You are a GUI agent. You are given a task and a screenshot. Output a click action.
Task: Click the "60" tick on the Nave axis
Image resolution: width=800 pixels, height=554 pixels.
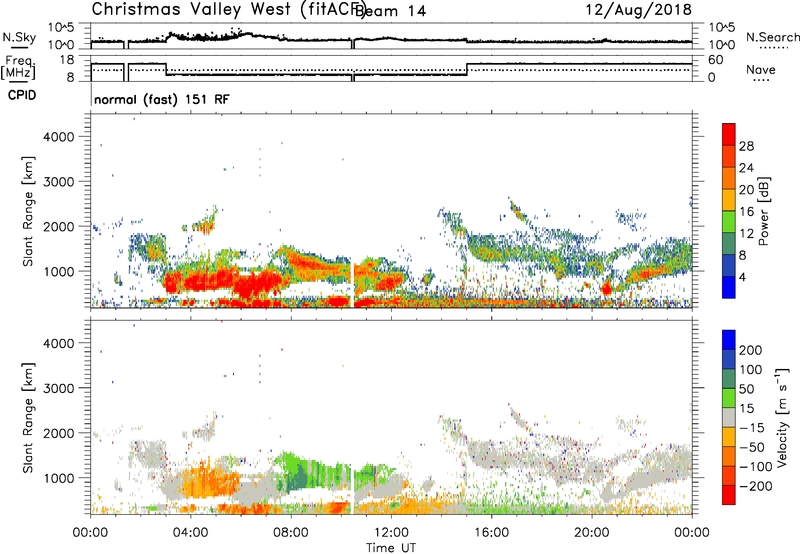[x=716, y=60]
